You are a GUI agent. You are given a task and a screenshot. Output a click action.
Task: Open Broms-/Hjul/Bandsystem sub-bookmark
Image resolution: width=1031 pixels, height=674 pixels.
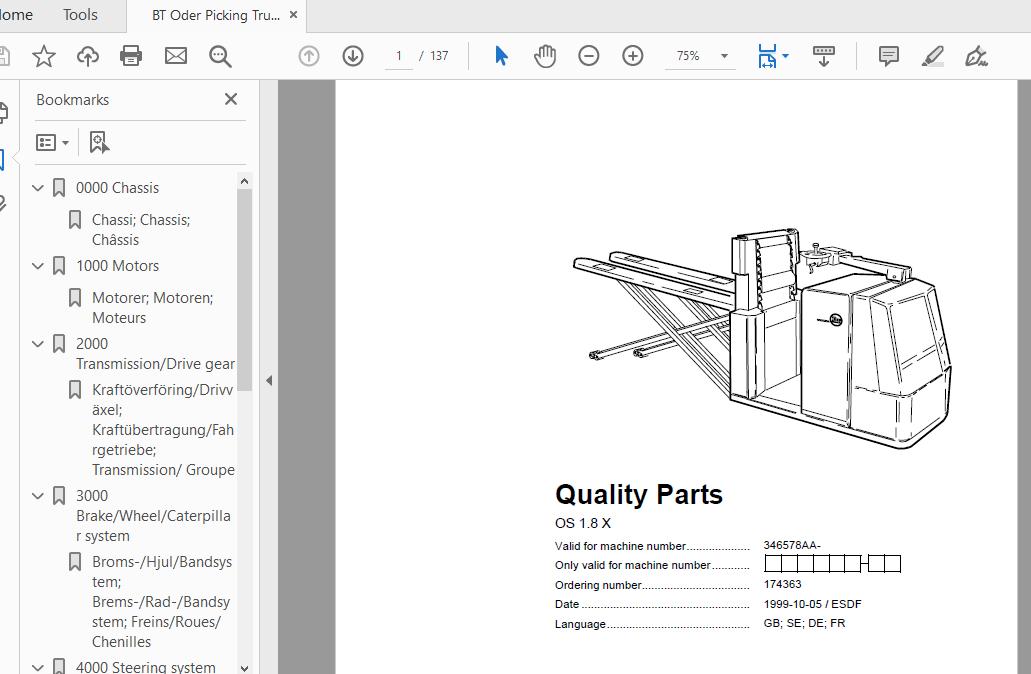tap(162, 602)
